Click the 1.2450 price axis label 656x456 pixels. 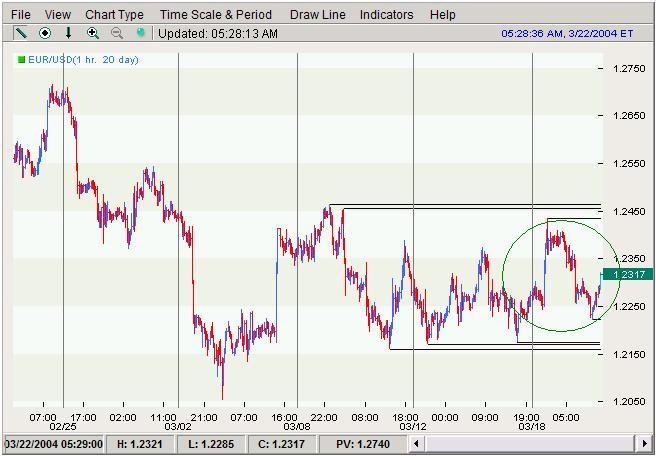(x=629, y=211)
